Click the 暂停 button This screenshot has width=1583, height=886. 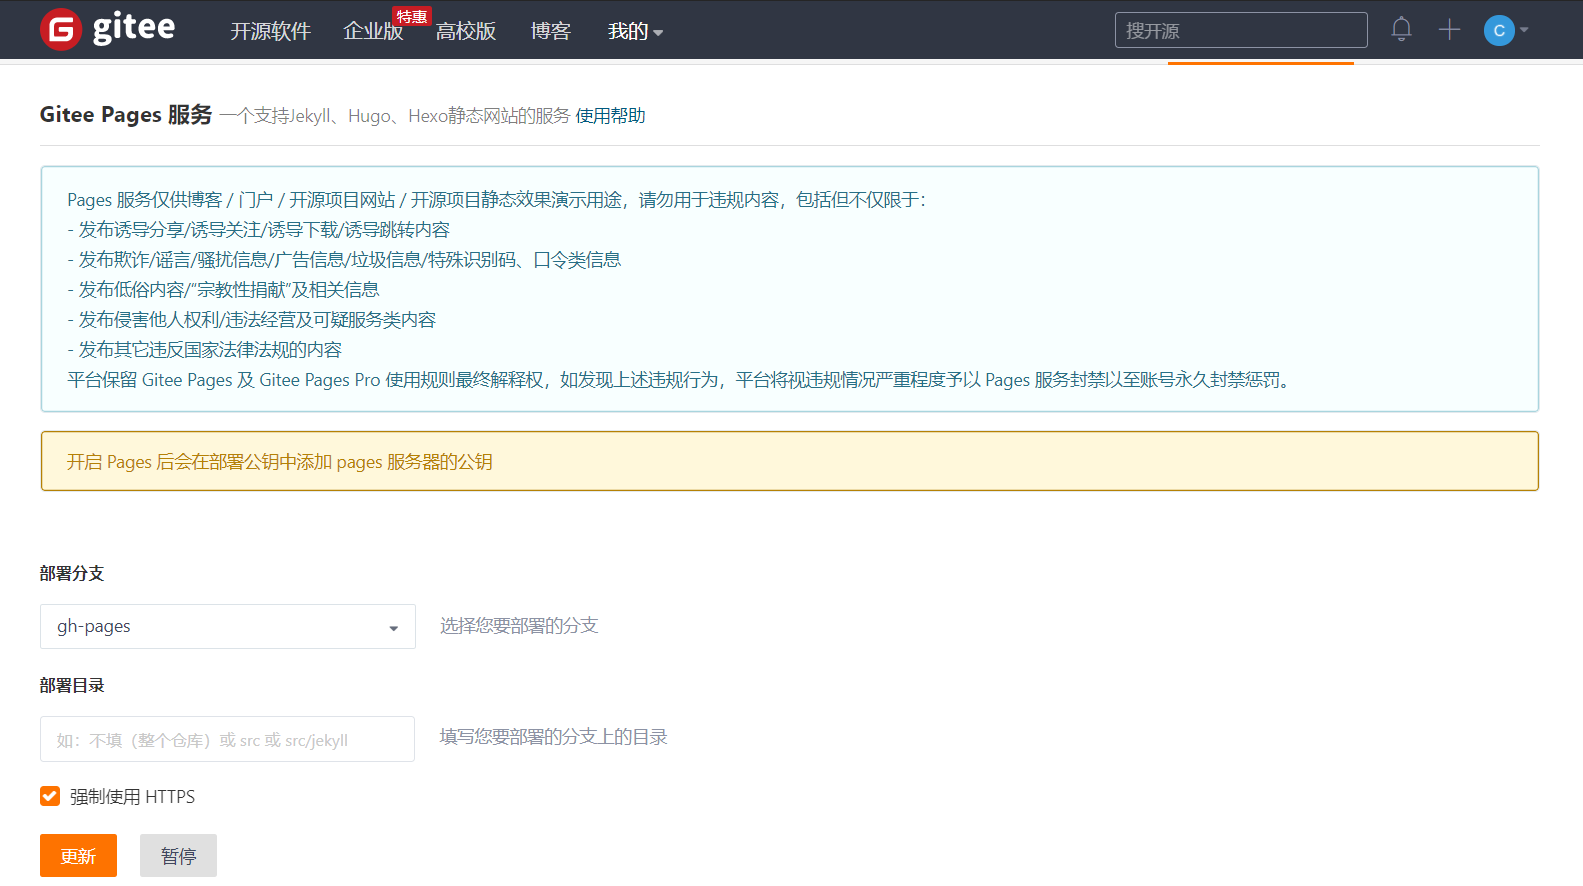(x=178, y=856)
